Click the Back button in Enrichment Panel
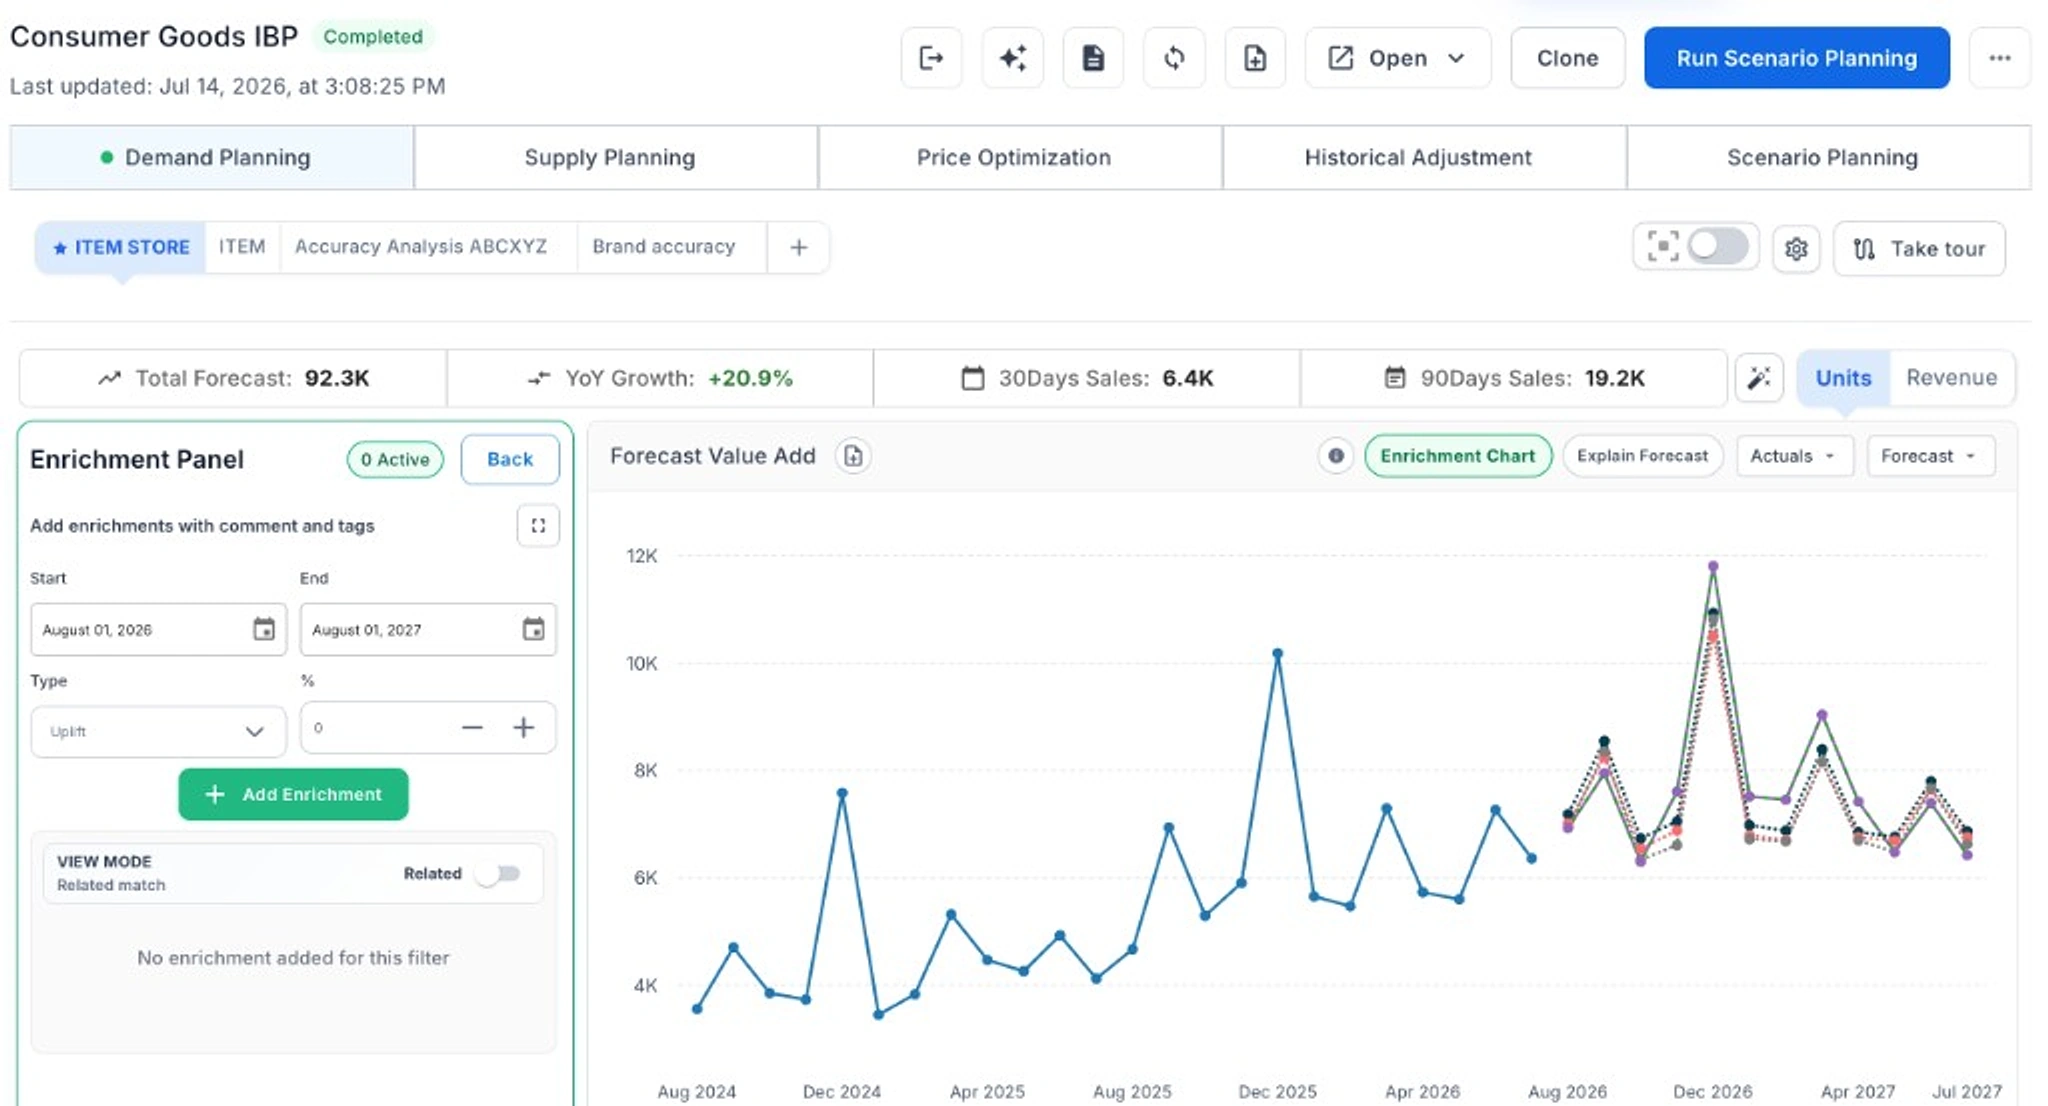 (510, 459)
